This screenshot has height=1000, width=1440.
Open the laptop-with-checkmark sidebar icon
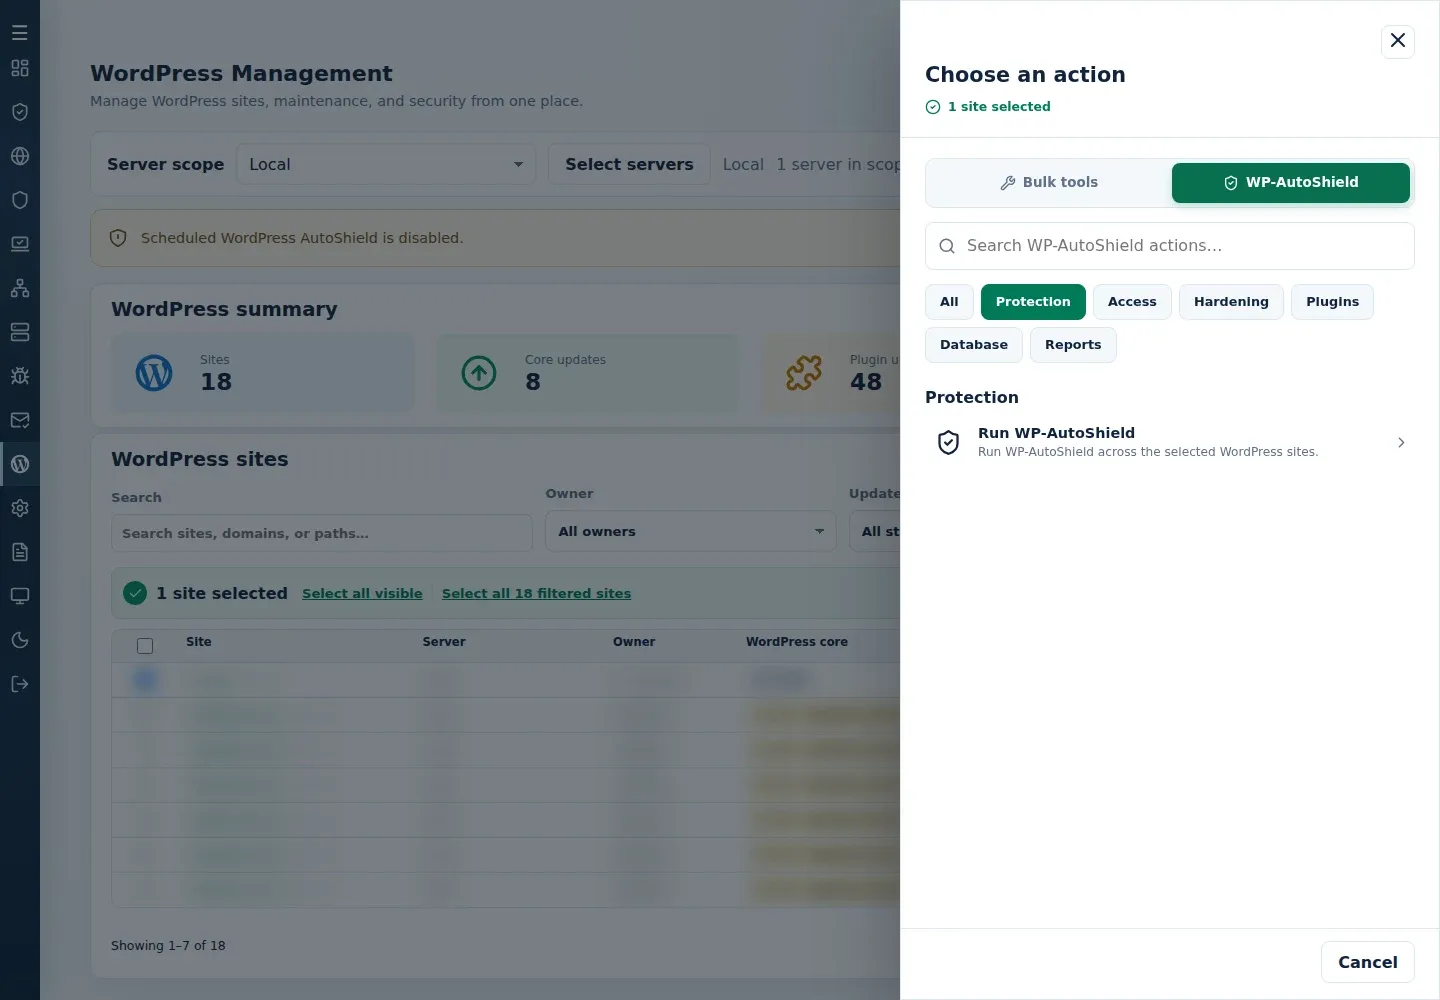(x=20, y=244)
